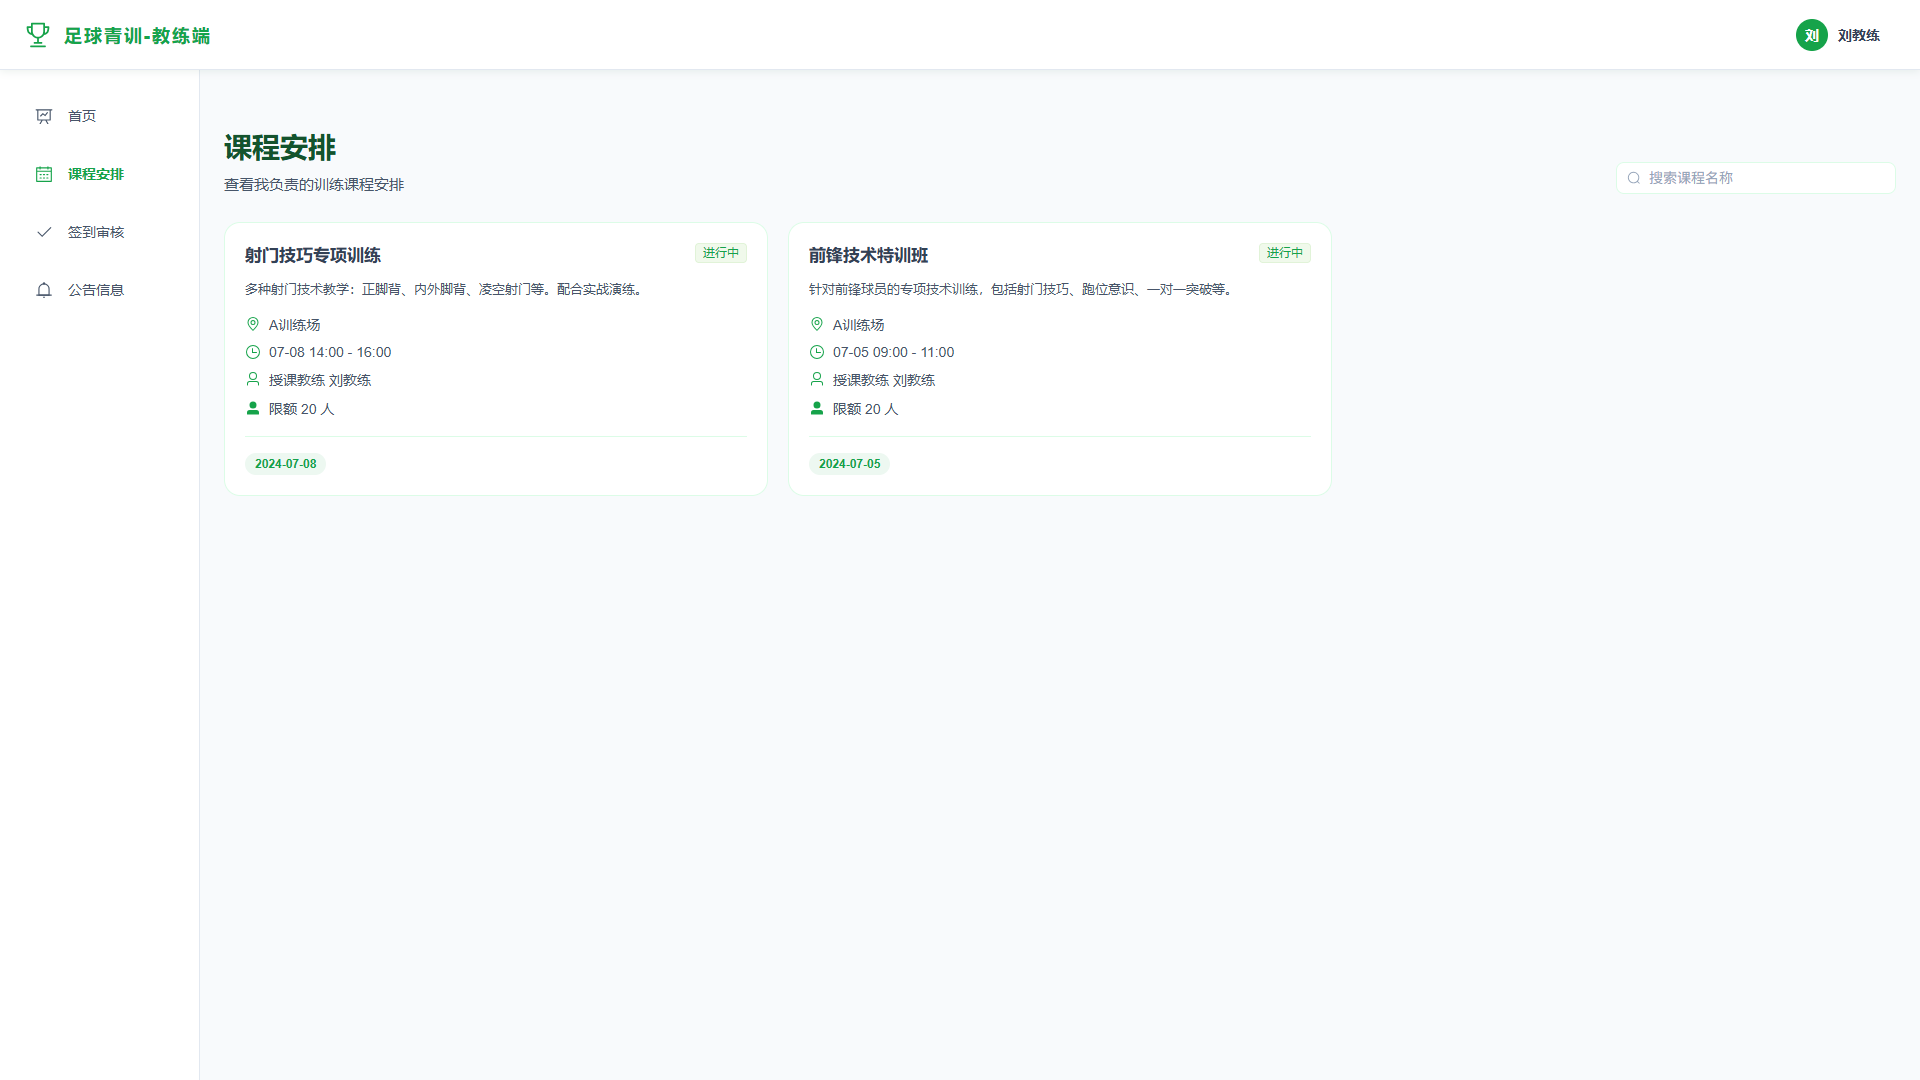Click clock icon beside 07-08 14:00 - 16:00
The width and height of the screenshot is (1920, 1080).
point(253,352)
